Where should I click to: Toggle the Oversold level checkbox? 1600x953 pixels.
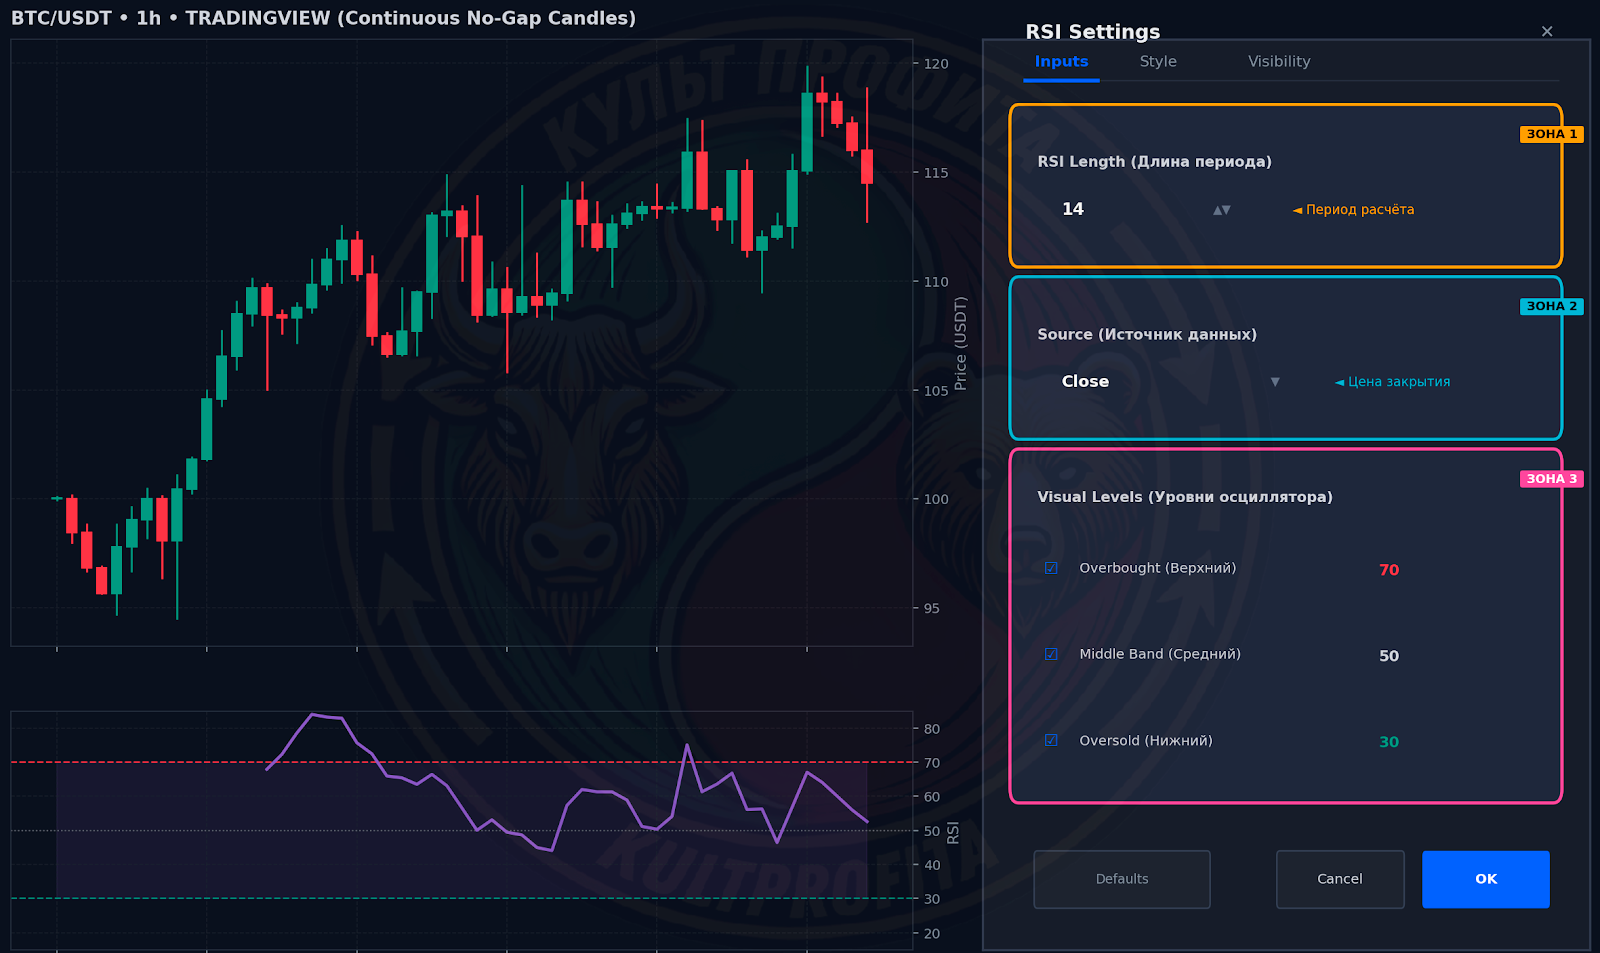click(x=1051, y=741)
